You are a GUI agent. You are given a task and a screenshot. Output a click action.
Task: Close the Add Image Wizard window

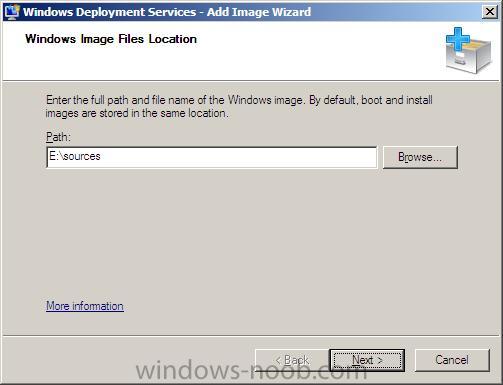click(490, 12)
